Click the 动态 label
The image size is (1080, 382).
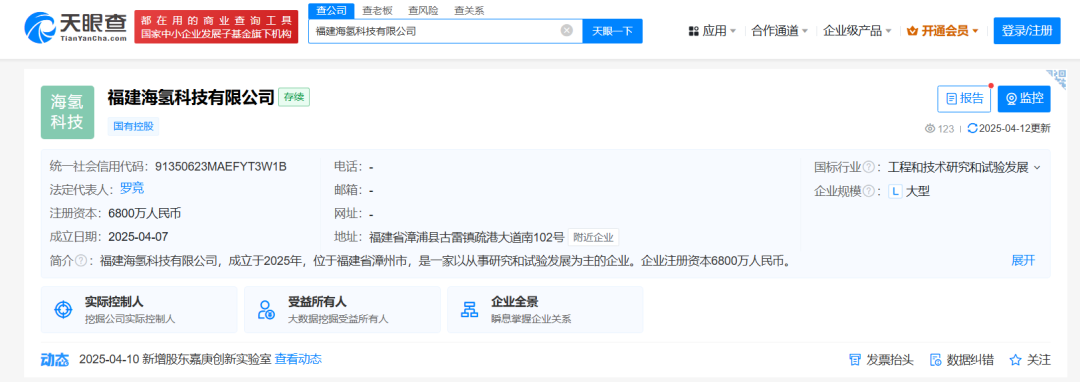coord(55,360)
